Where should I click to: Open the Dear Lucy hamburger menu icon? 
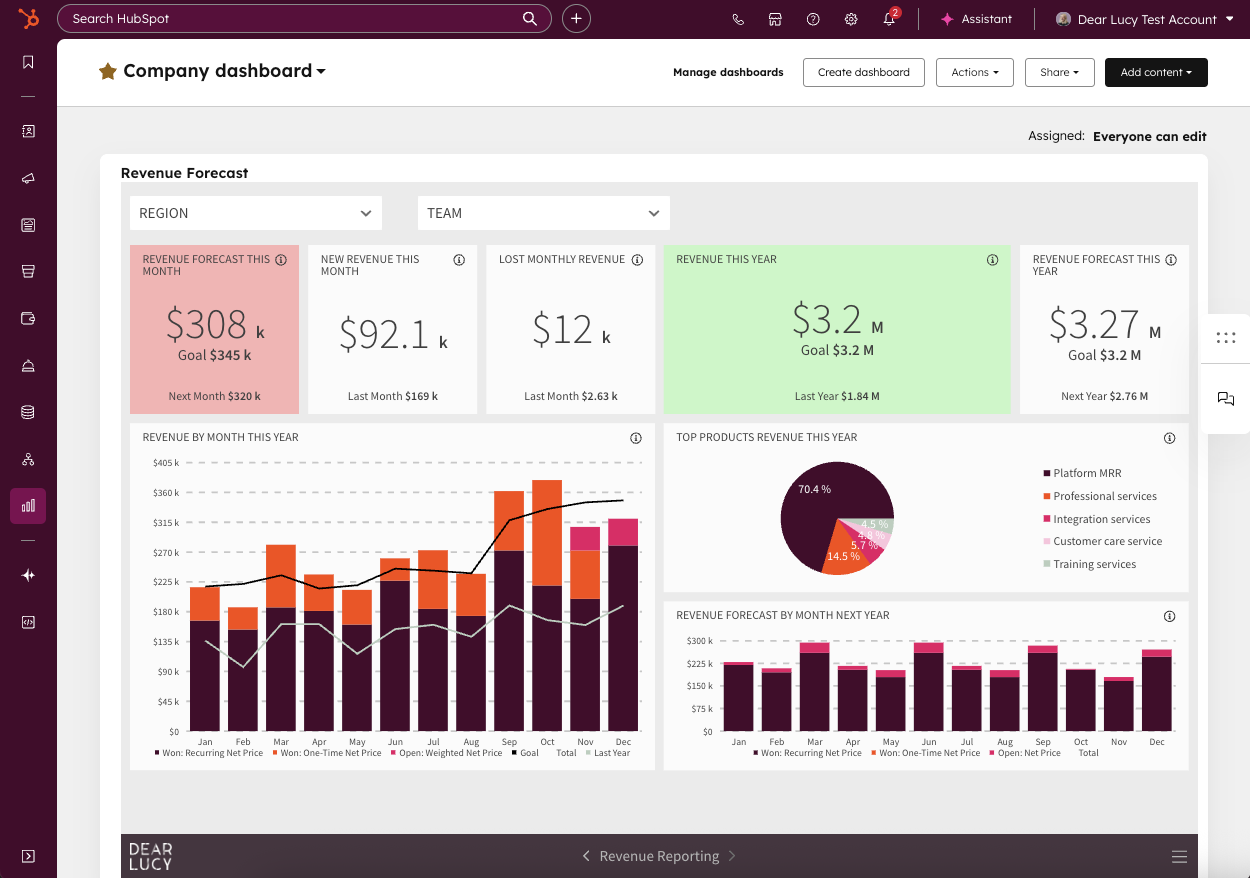(x=1179, y=857)
